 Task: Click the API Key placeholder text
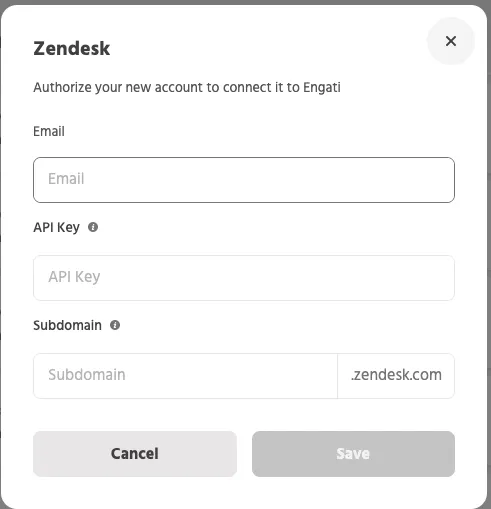tap(74, 277)
